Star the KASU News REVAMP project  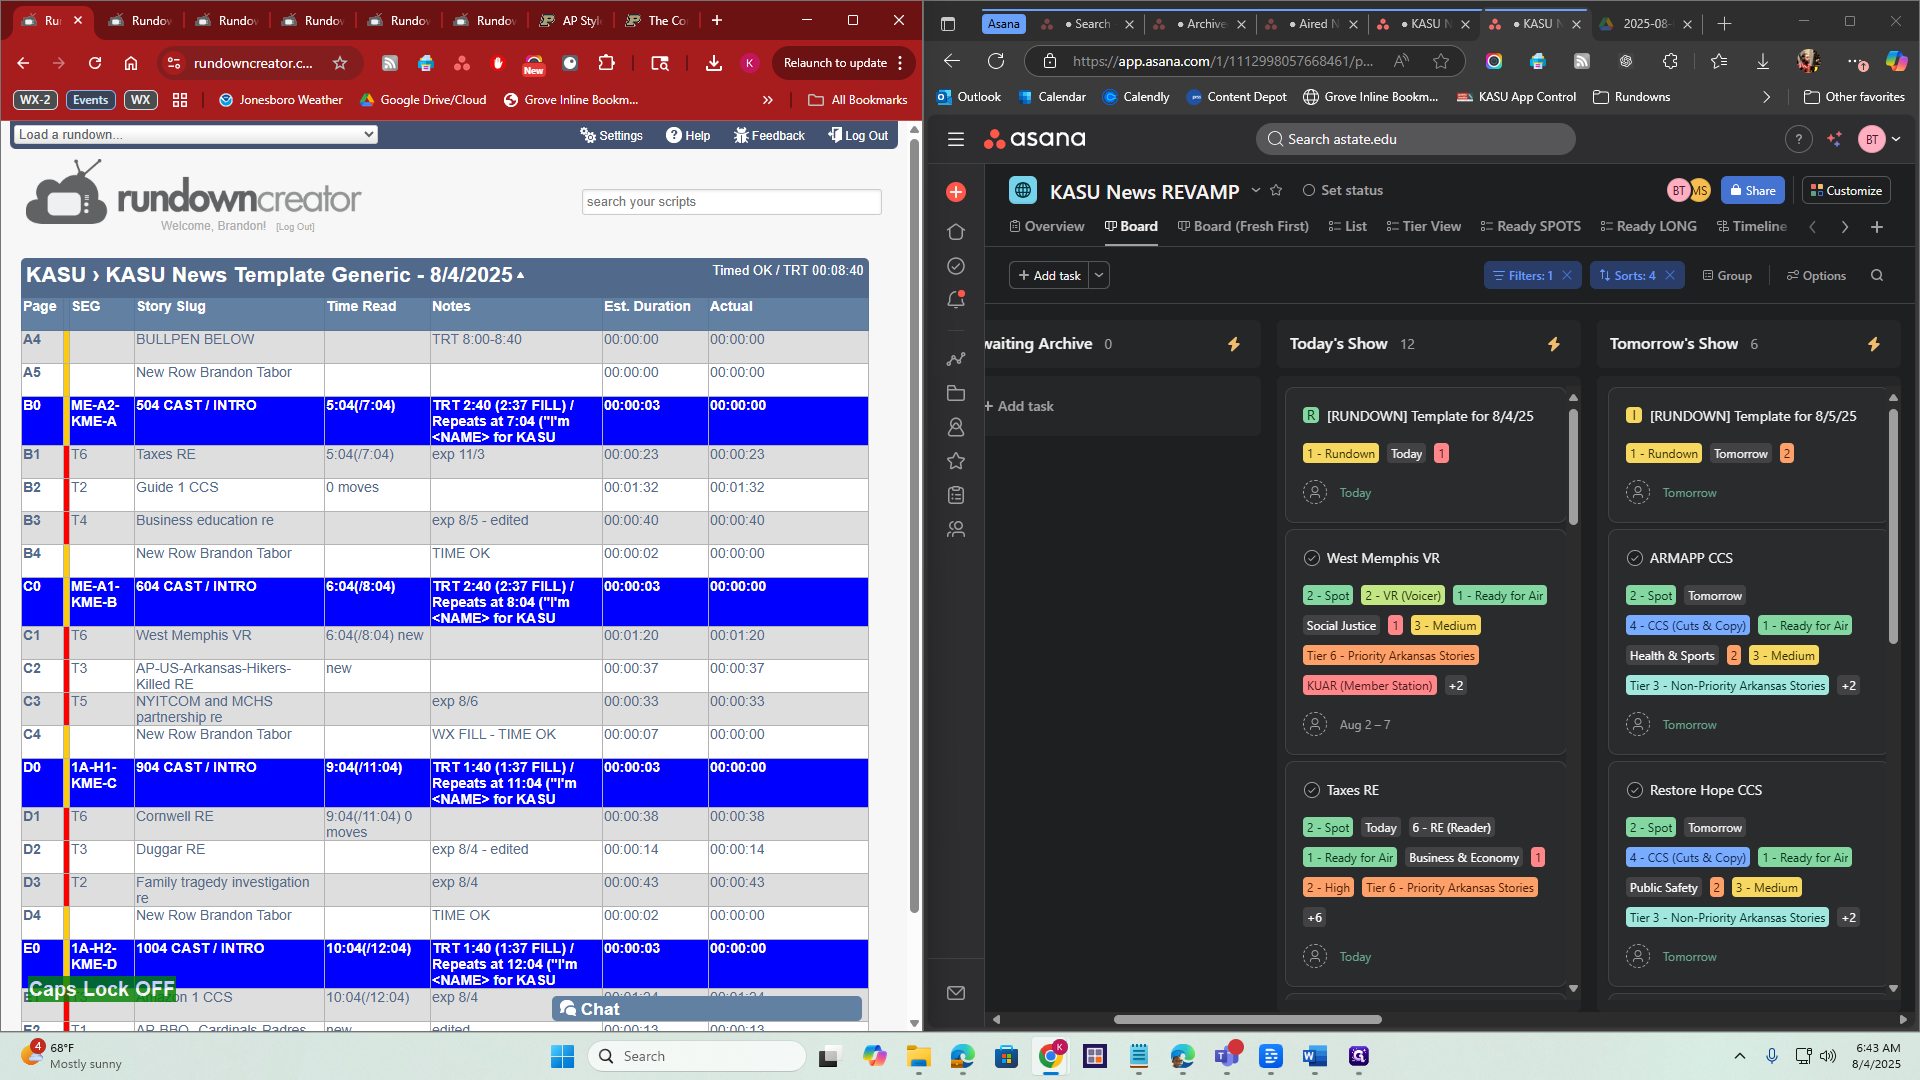(1276, 190)
